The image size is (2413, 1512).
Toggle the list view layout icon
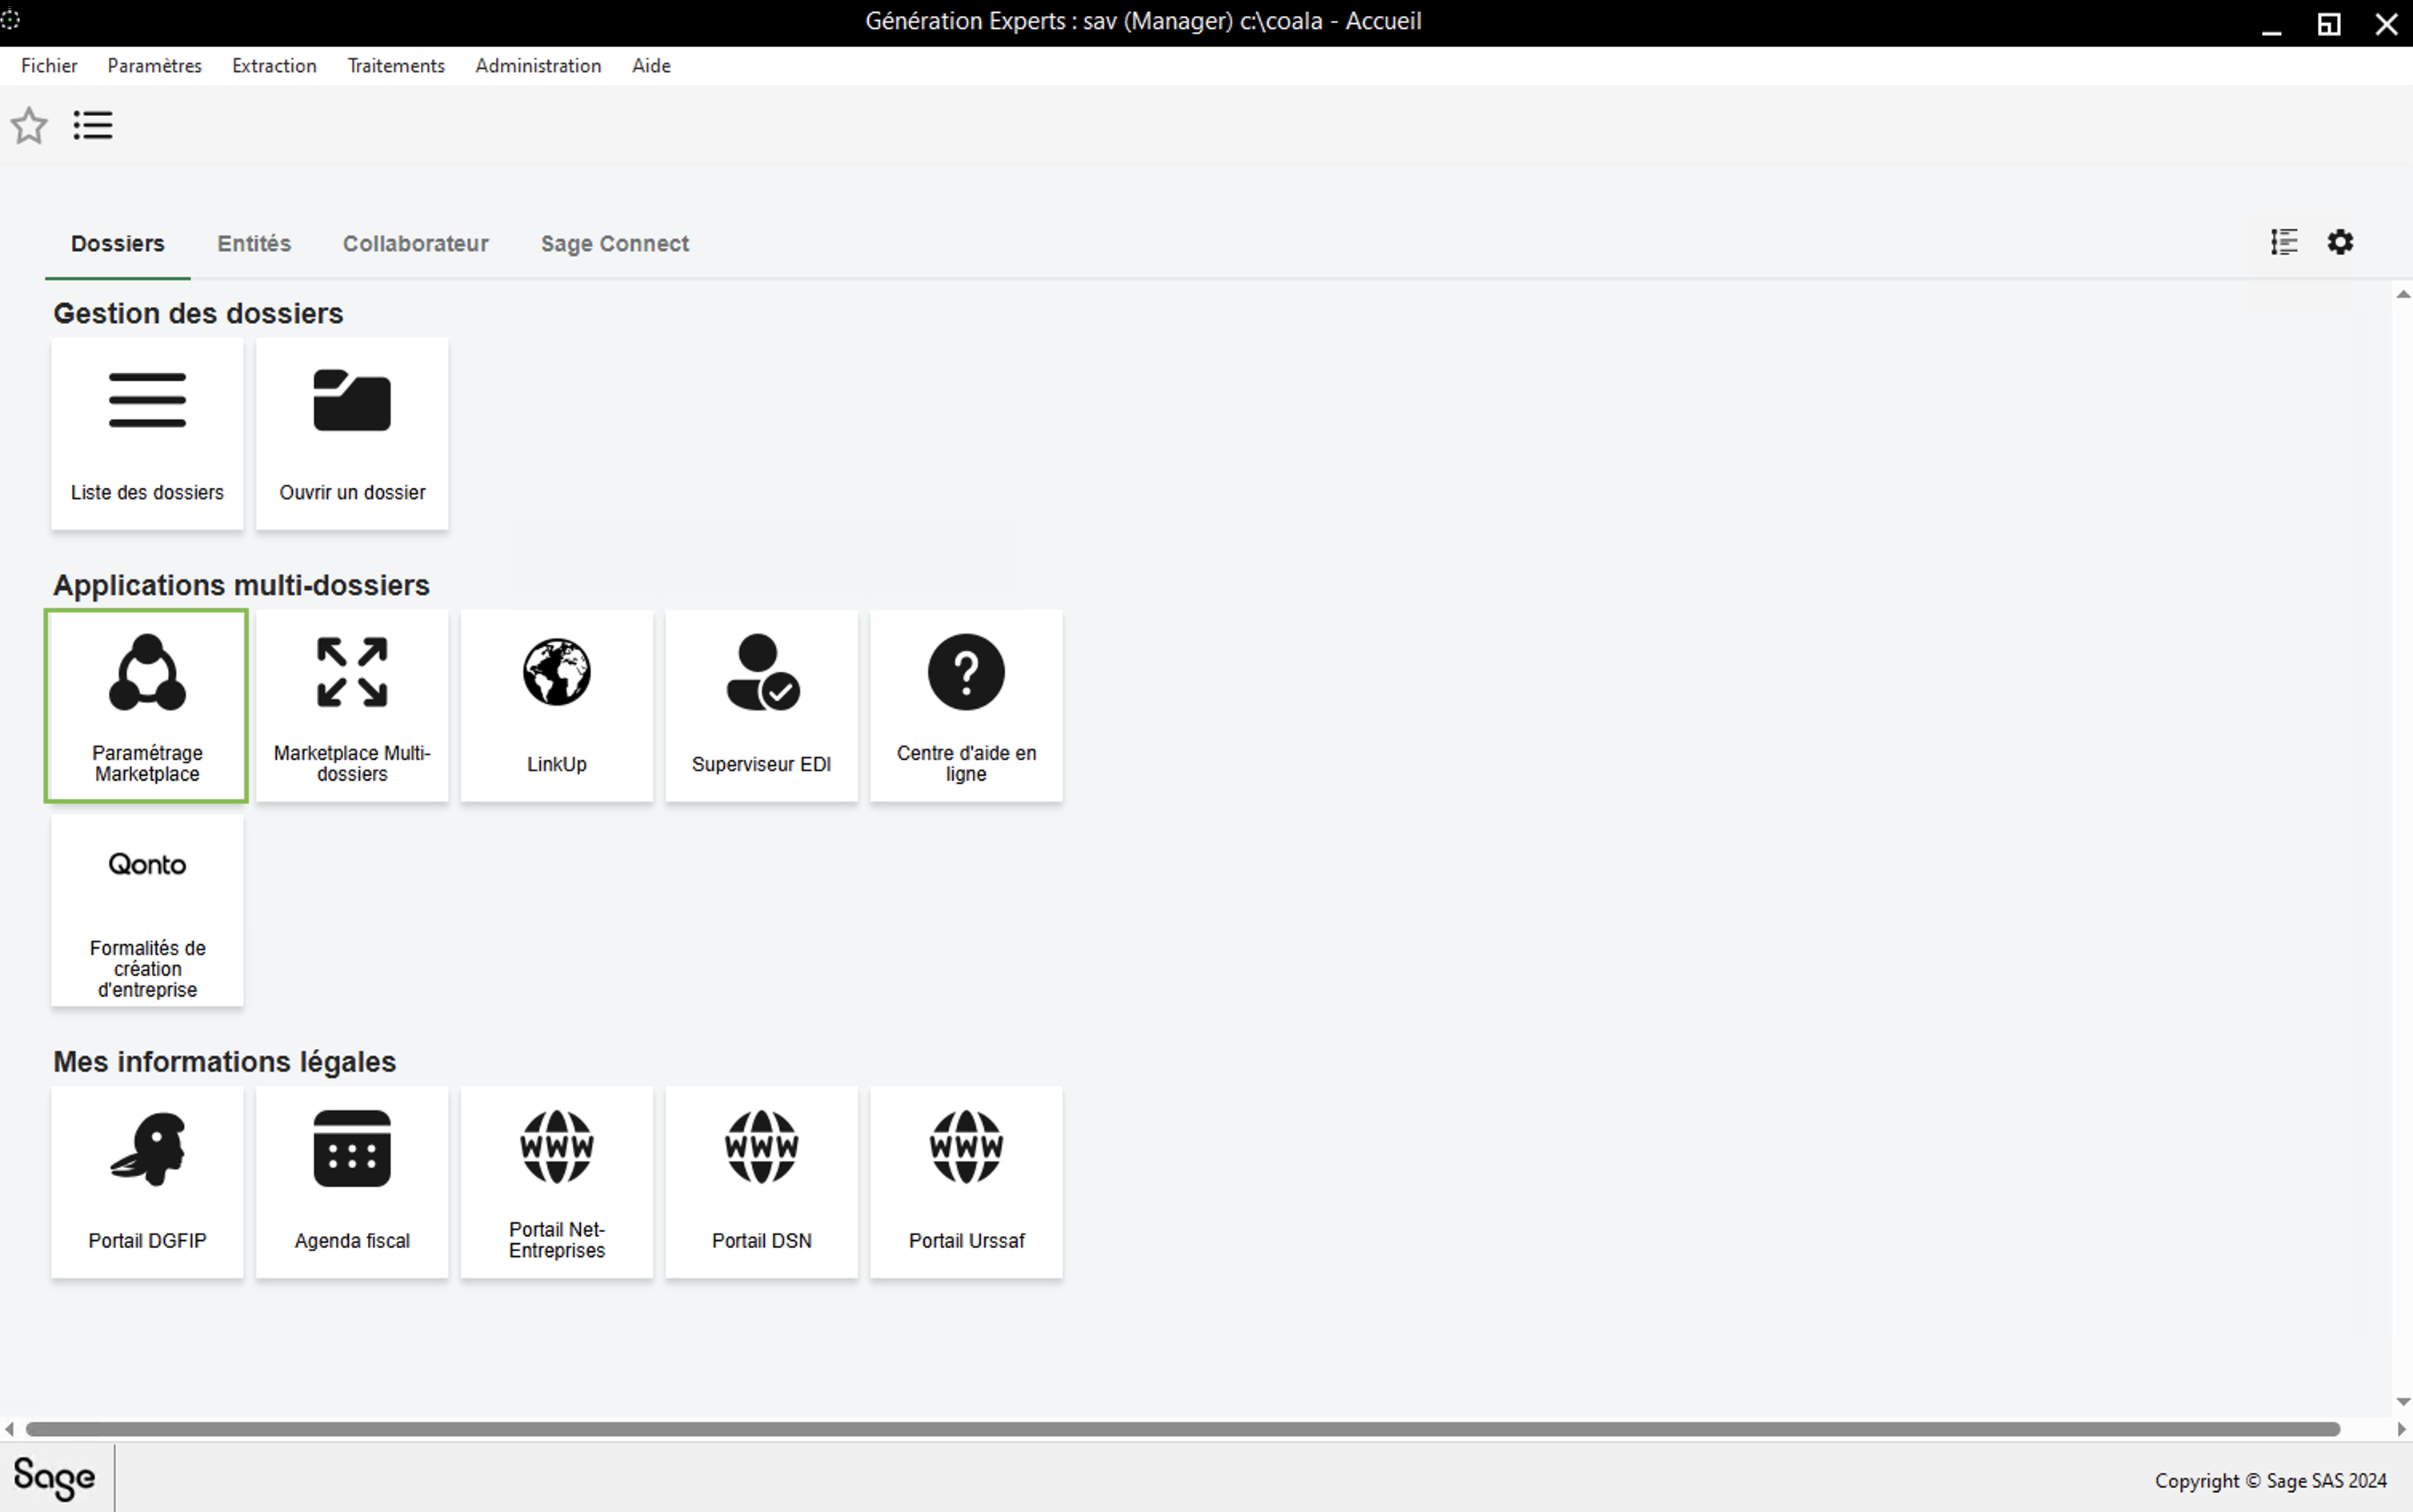point(2284,242)
